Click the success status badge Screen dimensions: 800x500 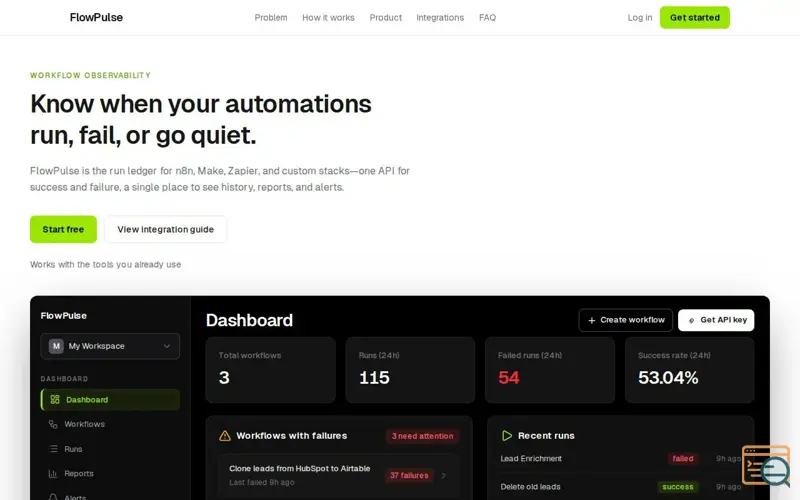coord(678,487)
